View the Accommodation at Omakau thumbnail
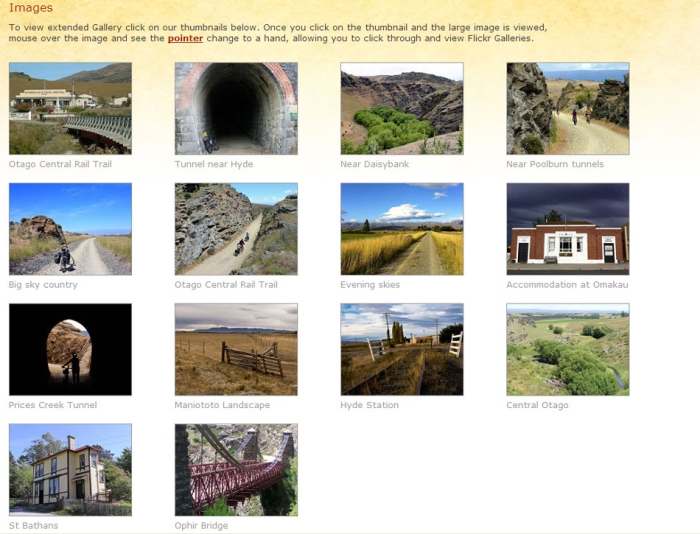Viewport: 700px width, 534px height. click(568, 229)
